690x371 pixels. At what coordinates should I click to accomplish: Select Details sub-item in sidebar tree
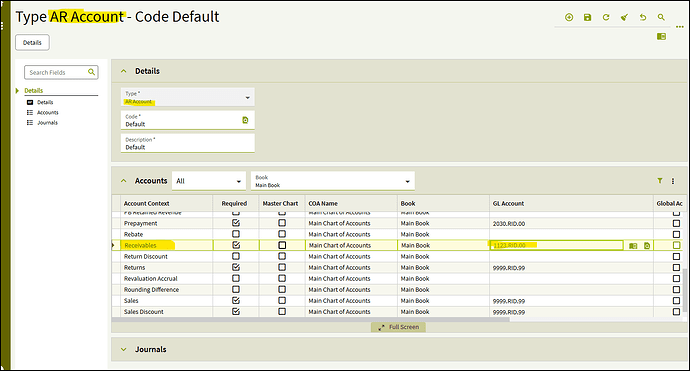pos(45,102)
